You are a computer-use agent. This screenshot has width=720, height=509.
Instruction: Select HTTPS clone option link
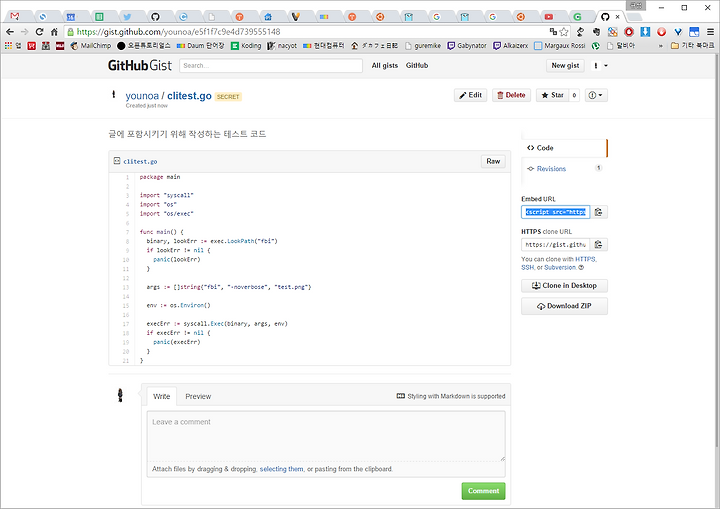click(x=585, y=259)
